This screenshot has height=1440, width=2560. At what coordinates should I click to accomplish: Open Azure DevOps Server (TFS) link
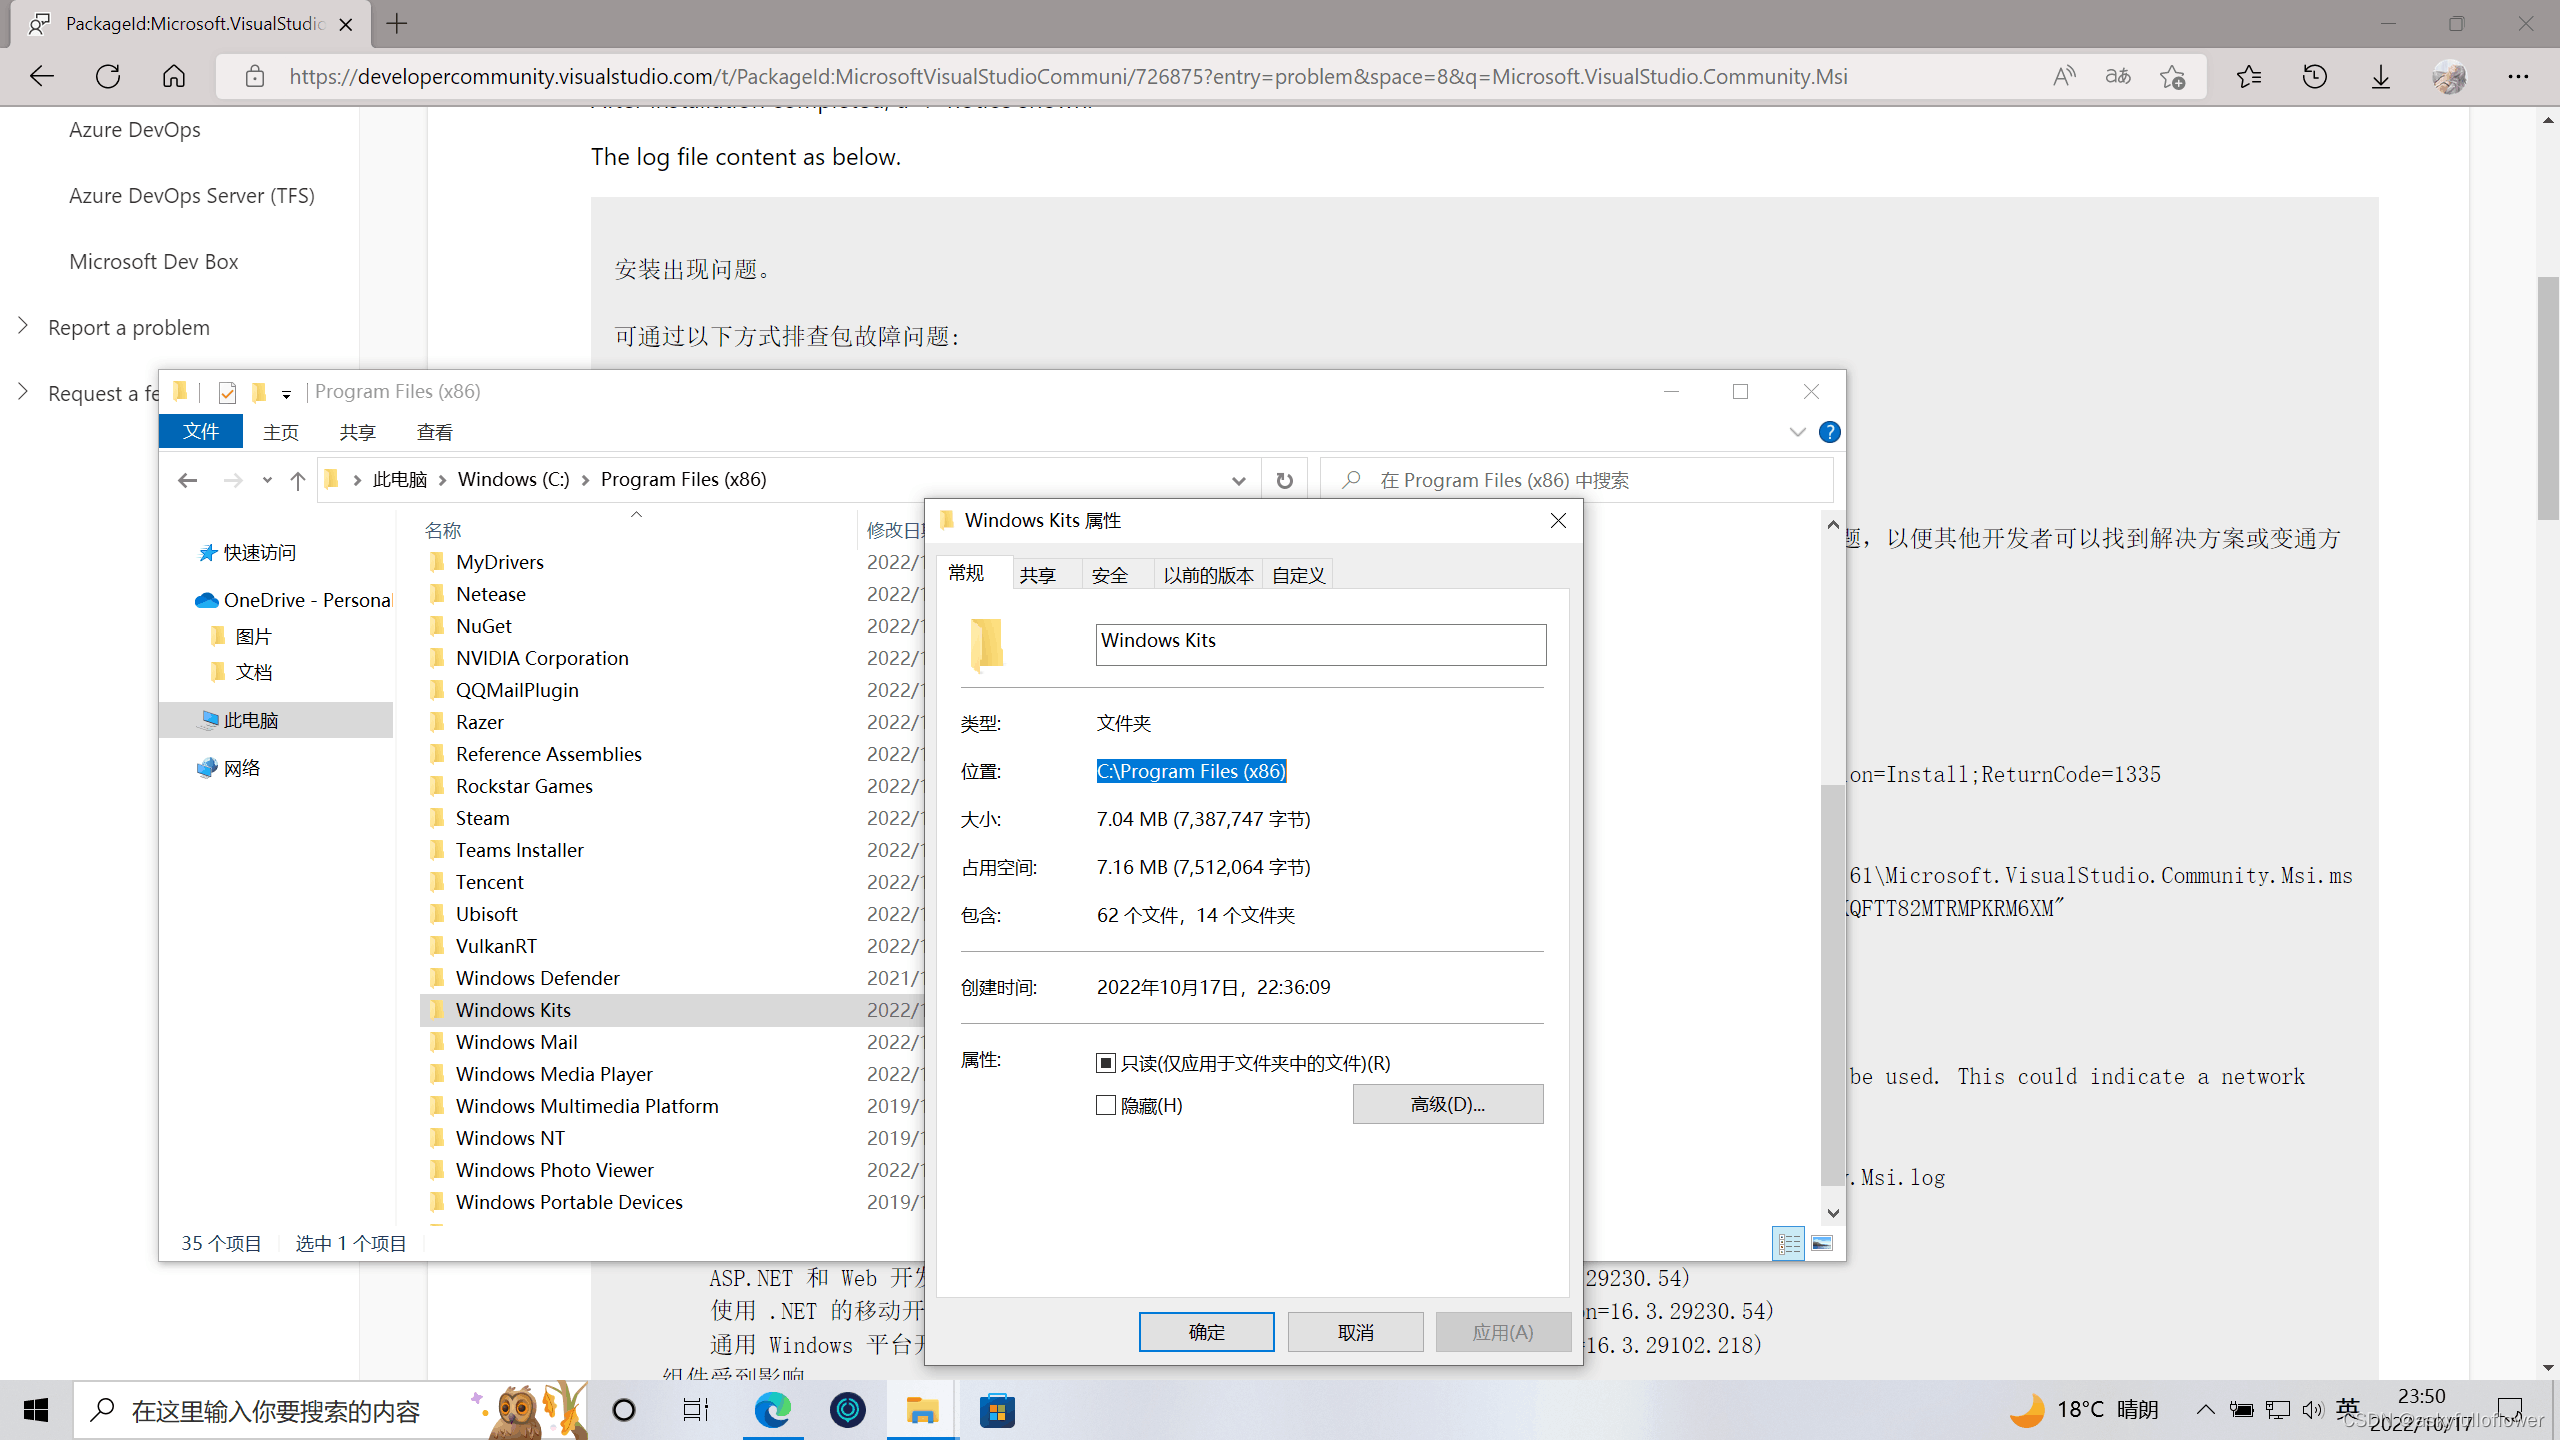[192, 196]
